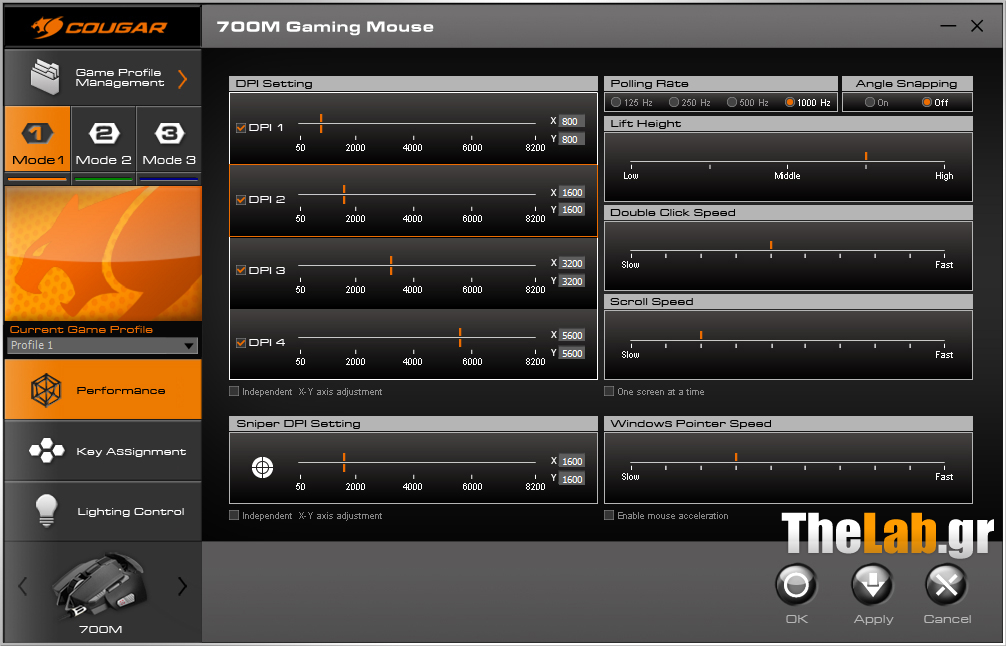
Task: Open Game Profile Management folder icon
Action: 45,77
